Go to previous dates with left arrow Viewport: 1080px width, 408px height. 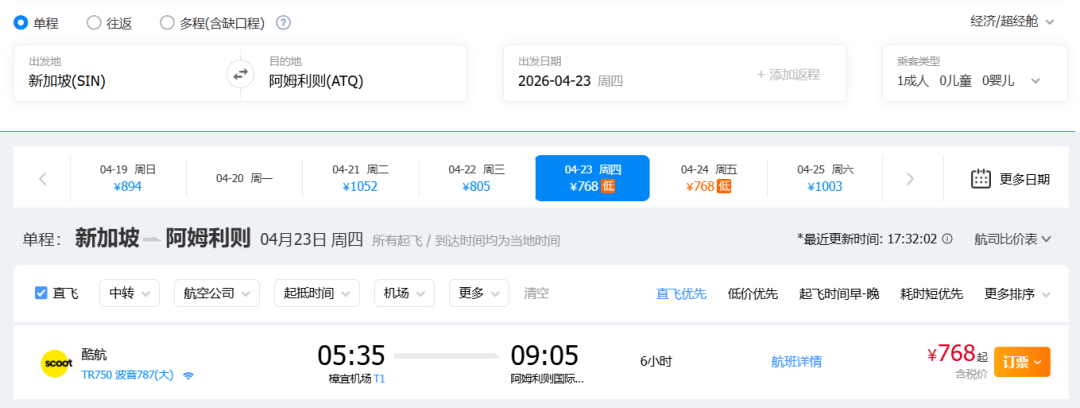pyautogui.click(x=43, y=179)
